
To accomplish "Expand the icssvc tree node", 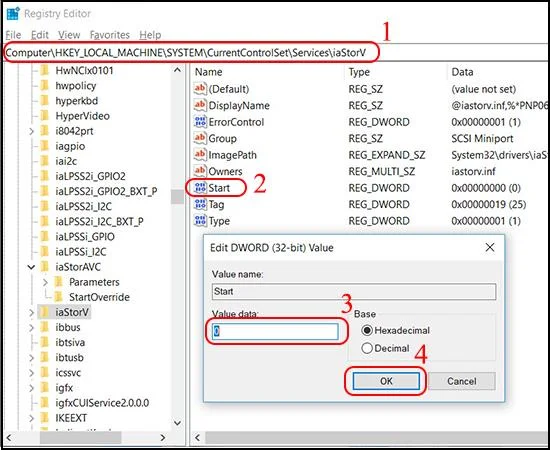I will (x=32, y=373).
